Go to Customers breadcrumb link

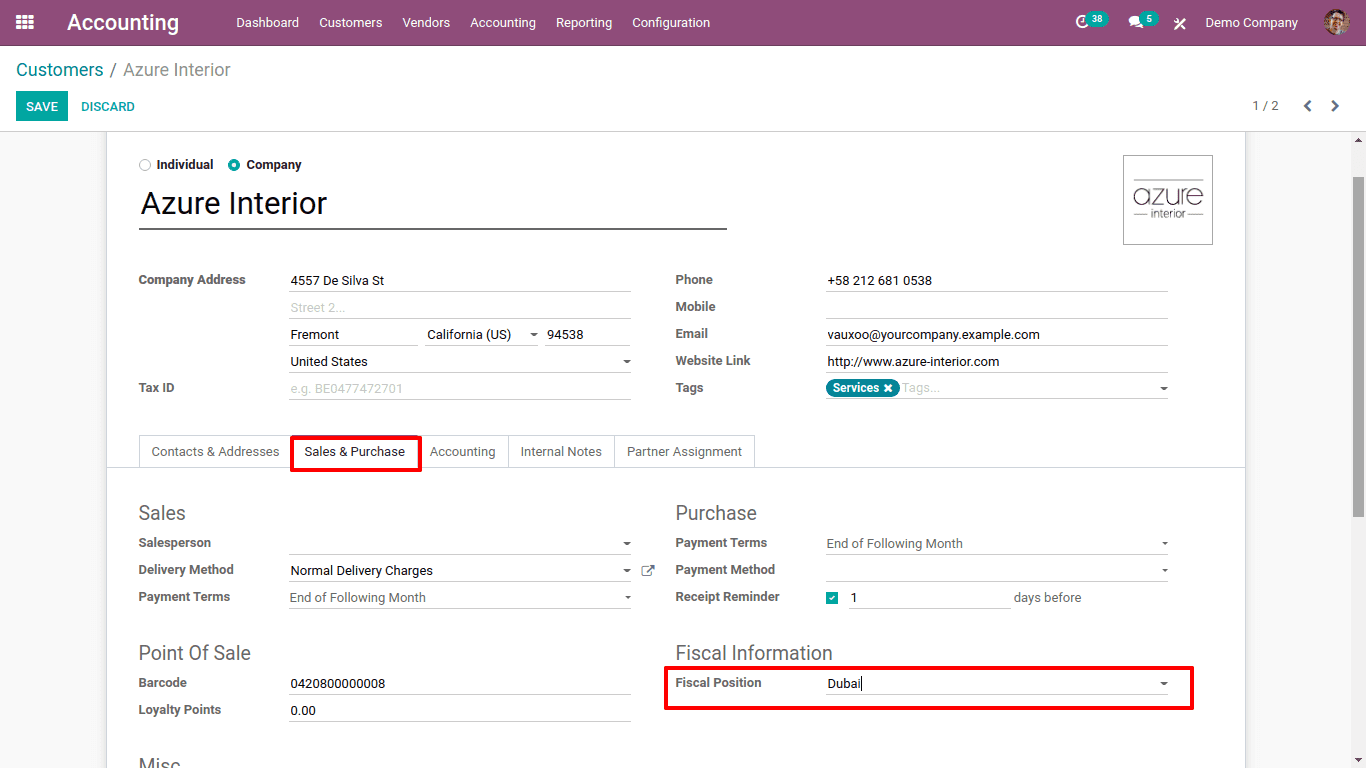tap(60, 70)
